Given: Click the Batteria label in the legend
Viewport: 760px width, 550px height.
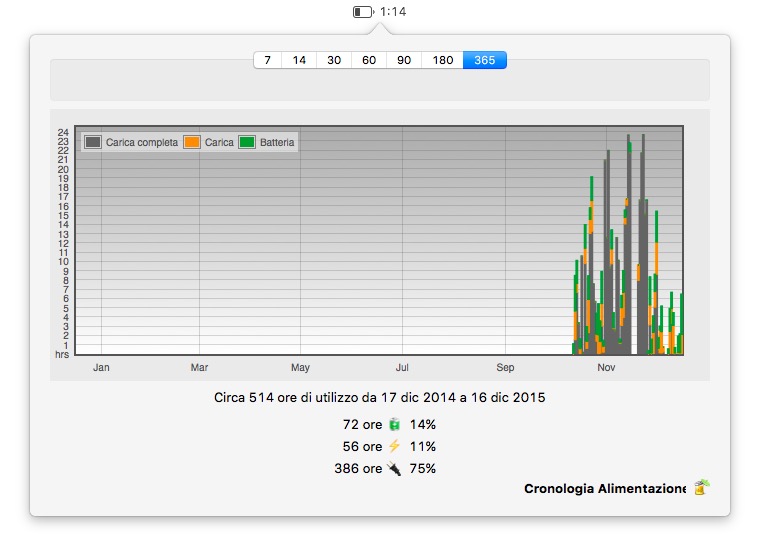Looking at the screenshot, I should pyautogui.click(x=277, y=143).
